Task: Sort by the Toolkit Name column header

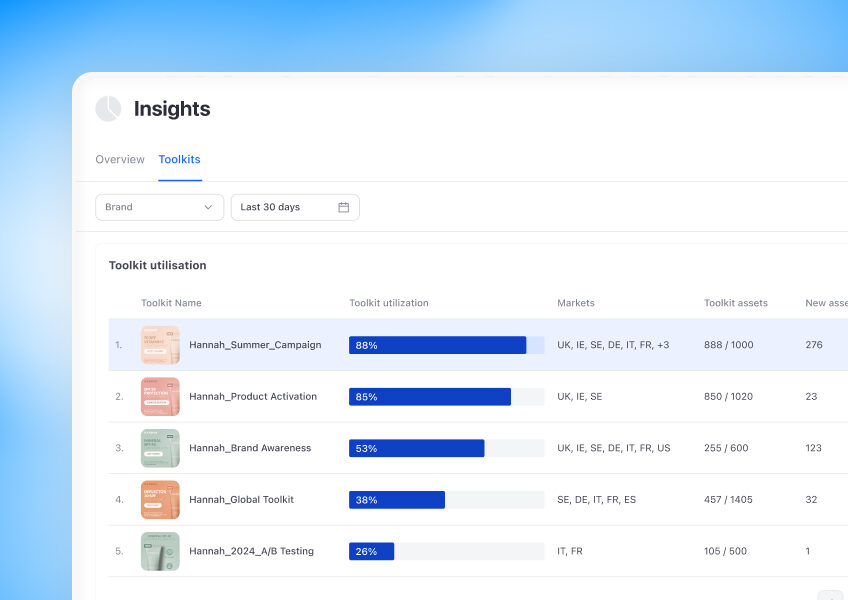Action: click(171, 303)
